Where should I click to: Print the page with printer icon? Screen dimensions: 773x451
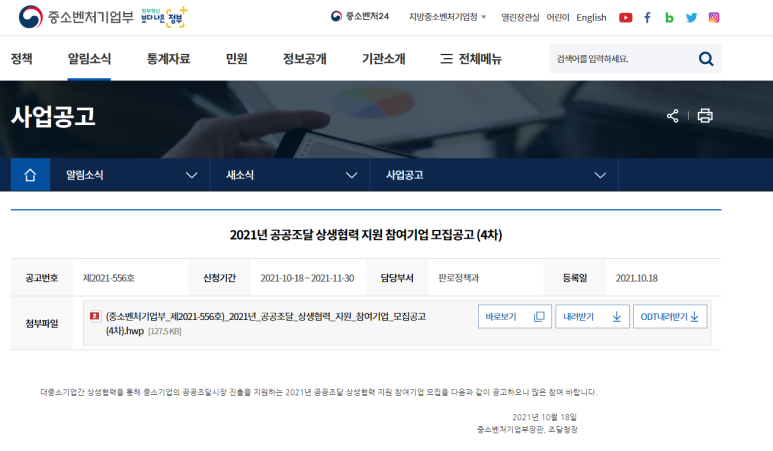(x=705, y=116)
